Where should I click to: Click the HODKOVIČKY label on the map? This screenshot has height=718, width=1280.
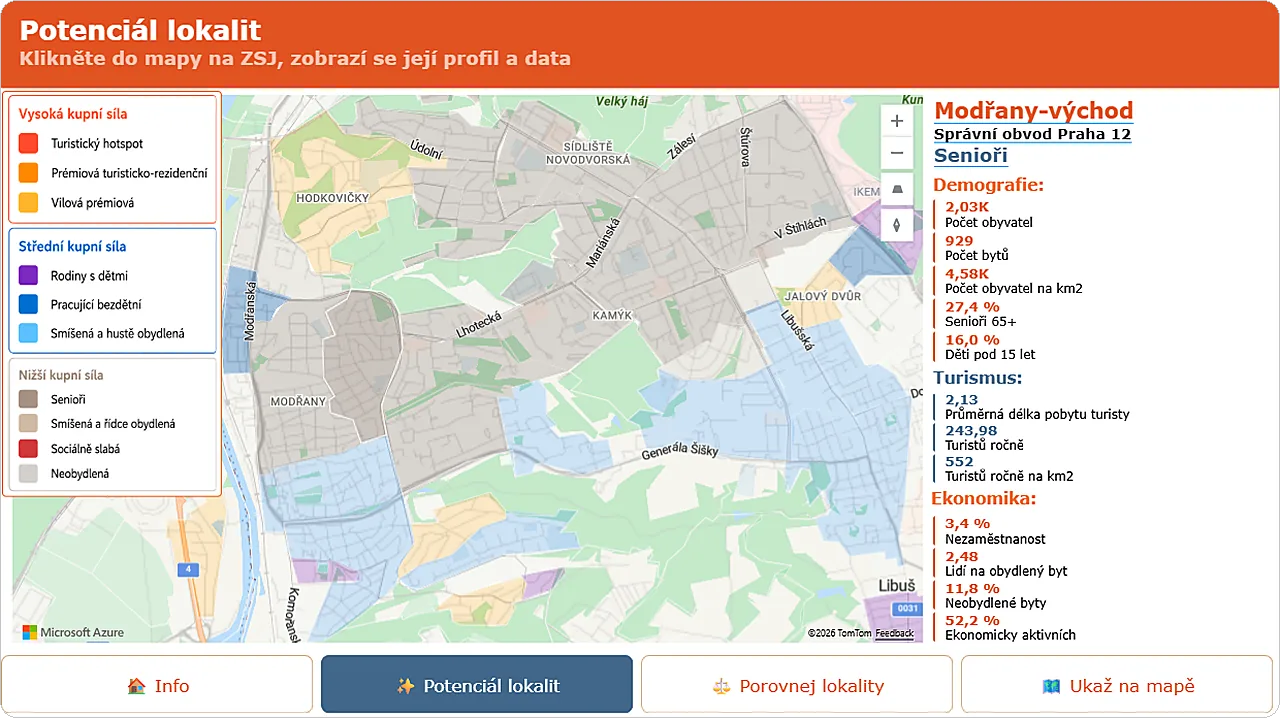click(x=333, y=198)
